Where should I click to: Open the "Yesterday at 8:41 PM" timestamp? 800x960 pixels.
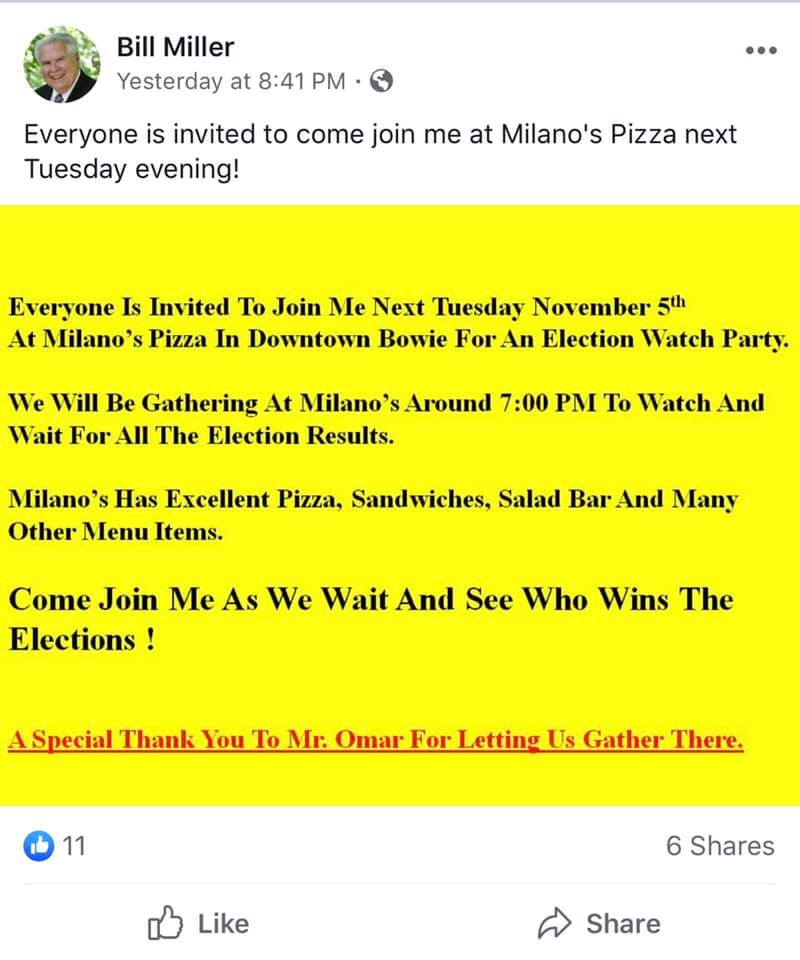click(230, 82)
